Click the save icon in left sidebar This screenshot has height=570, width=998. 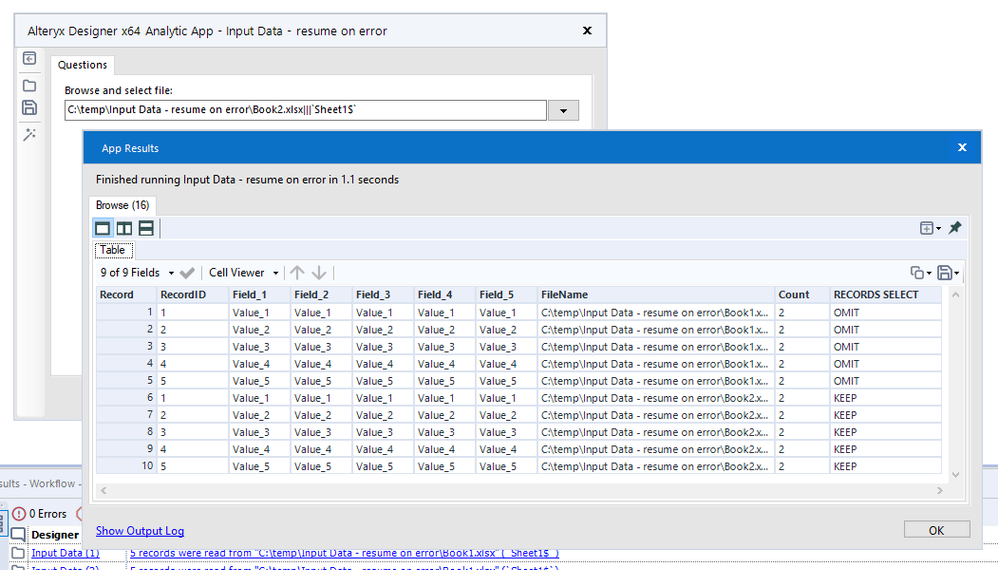point(29,108)
